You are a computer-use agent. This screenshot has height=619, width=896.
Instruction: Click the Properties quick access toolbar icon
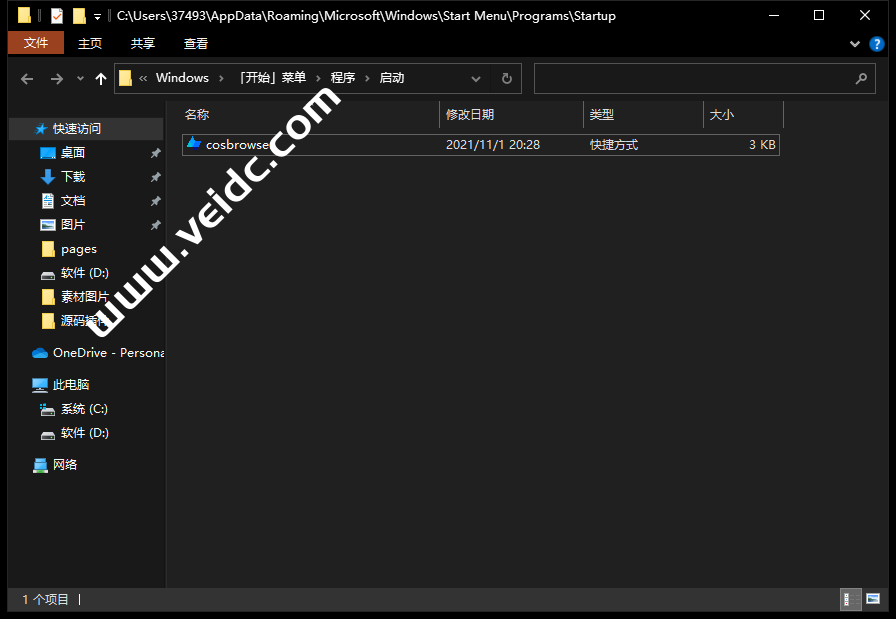[x=57, y=15]
